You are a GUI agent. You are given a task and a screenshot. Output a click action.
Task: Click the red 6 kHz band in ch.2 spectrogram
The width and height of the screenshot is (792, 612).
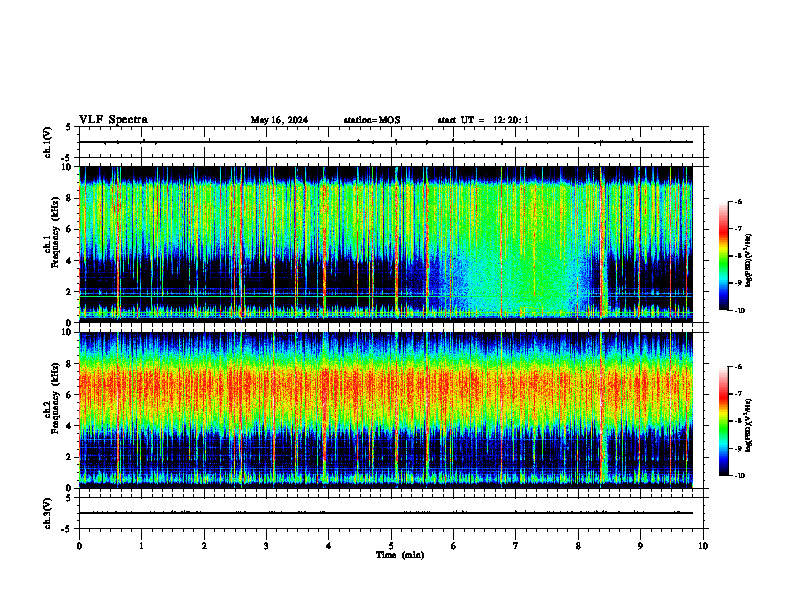[386, 386]
